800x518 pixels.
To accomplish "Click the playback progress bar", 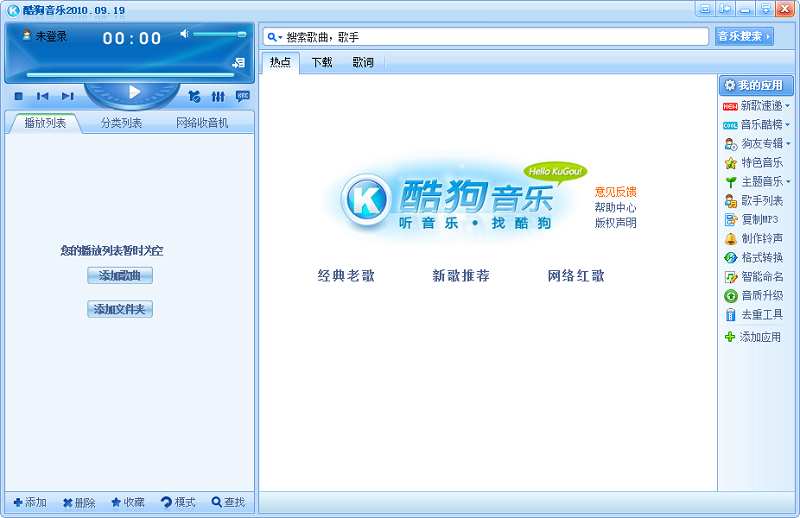I will (x=130, y=75).
